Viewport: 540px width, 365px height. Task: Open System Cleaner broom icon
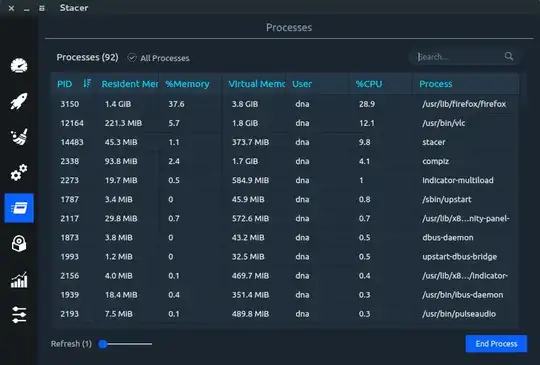point(19,137)
